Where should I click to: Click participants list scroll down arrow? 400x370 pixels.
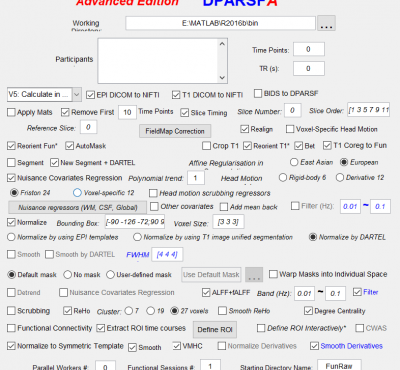222,78
